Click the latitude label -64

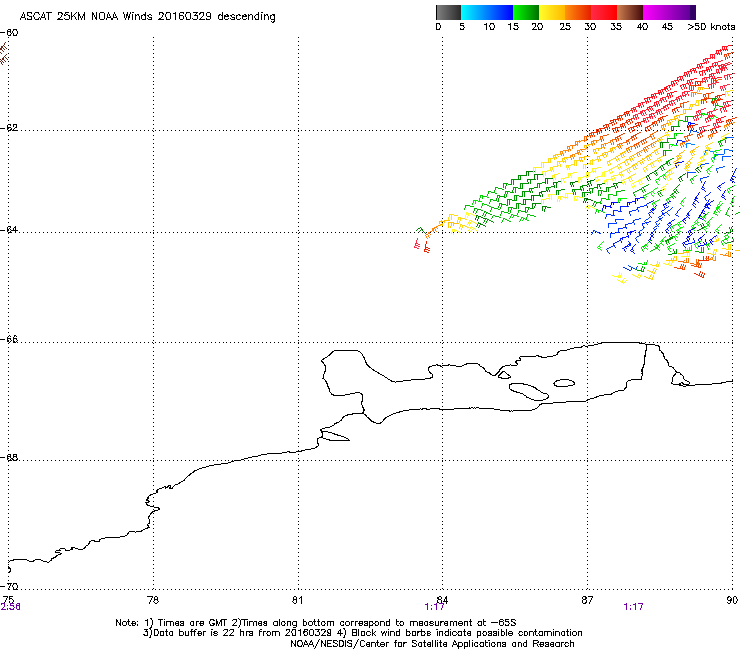[x=9, y=230]
